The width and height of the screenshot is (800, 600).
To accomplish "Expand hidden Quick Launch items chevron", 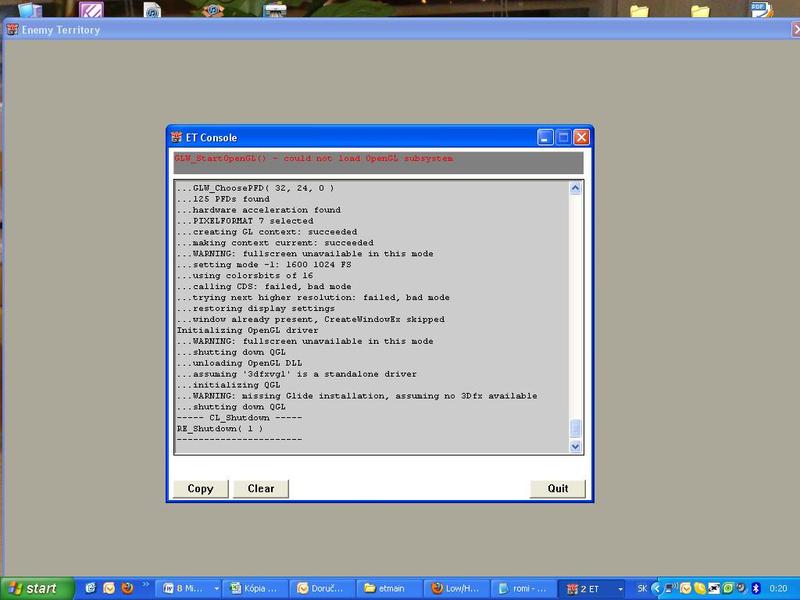I will pos(147,585).
